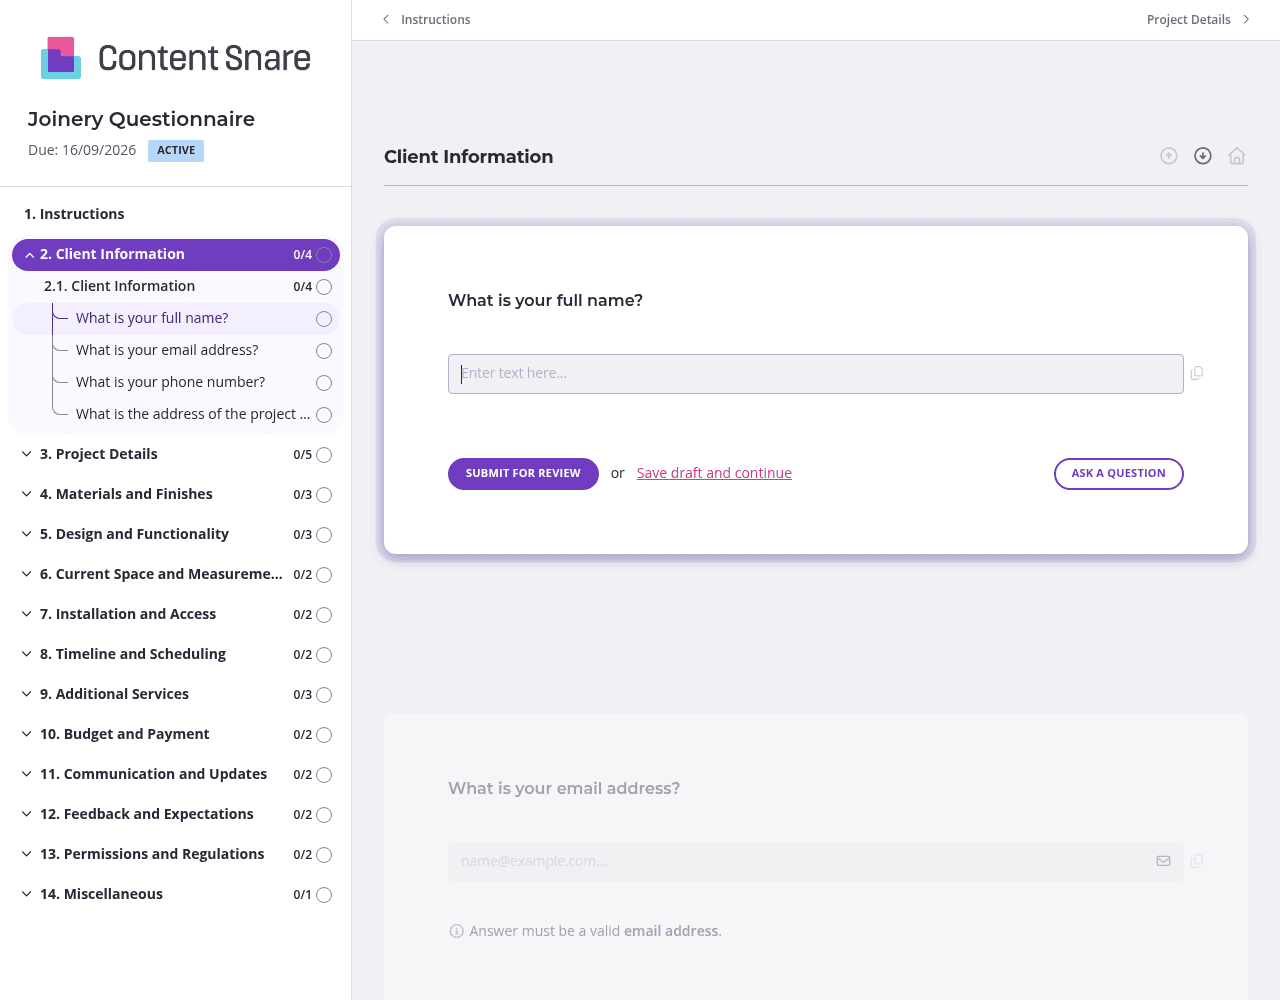1280x1000 pixels.
Task: Click the scroll-up arrow icon beside Client Information heading
Action: pos(1169,156)
